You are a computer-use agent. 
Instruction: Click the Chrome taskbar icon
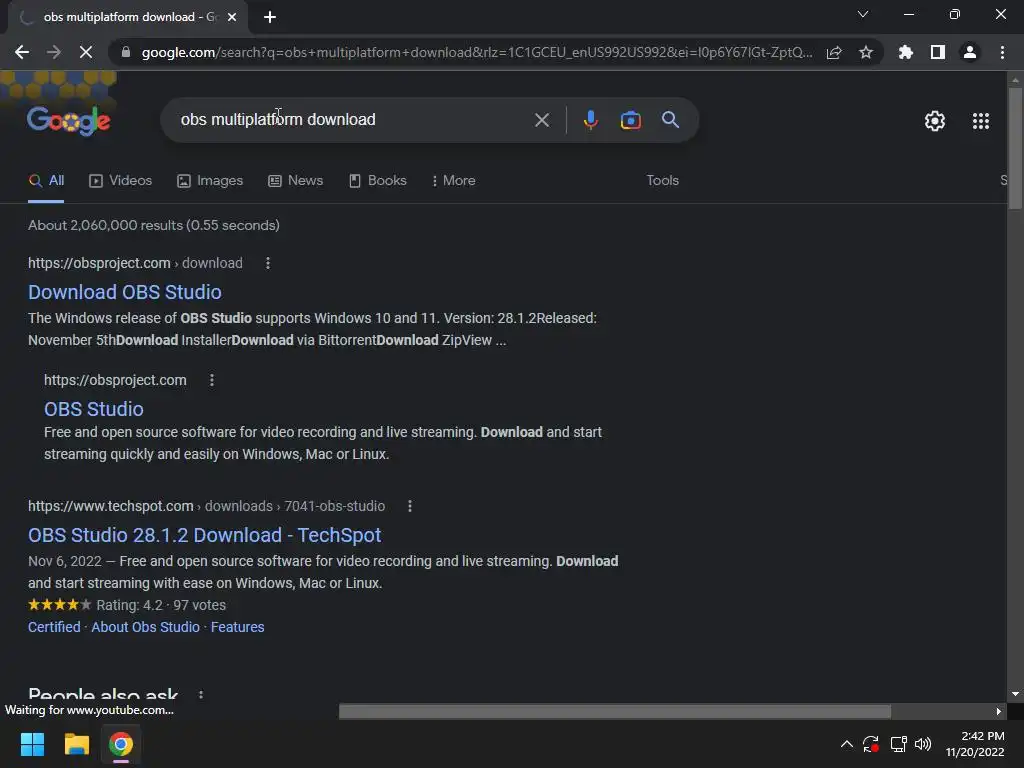click(121, 744)
